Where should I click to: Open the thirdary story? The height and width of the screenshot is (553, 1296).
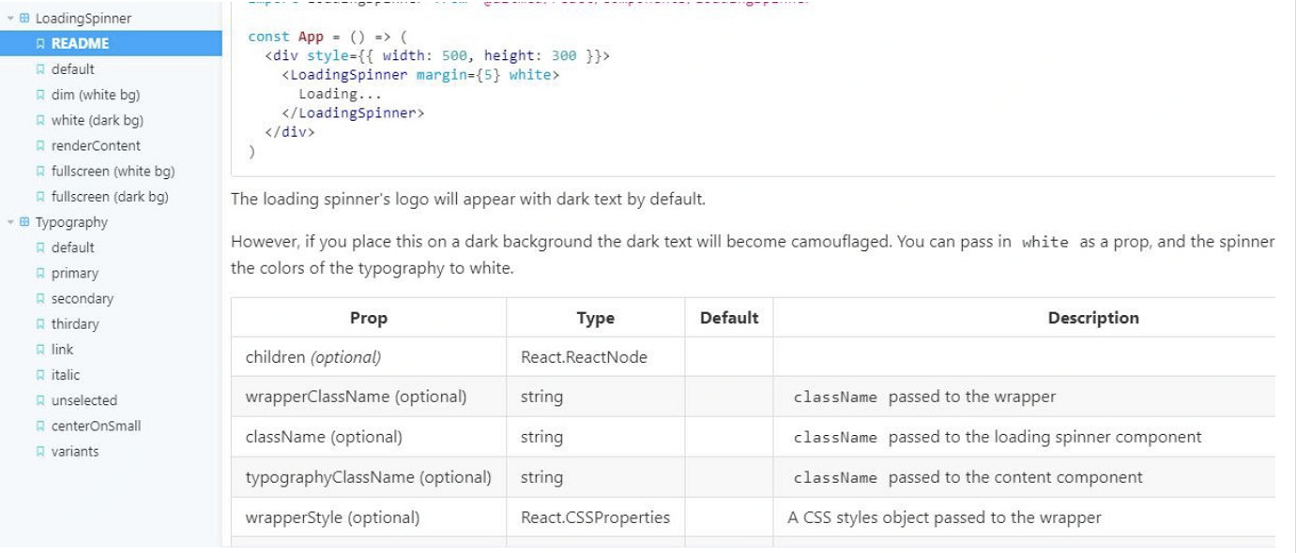pos(75,324)
